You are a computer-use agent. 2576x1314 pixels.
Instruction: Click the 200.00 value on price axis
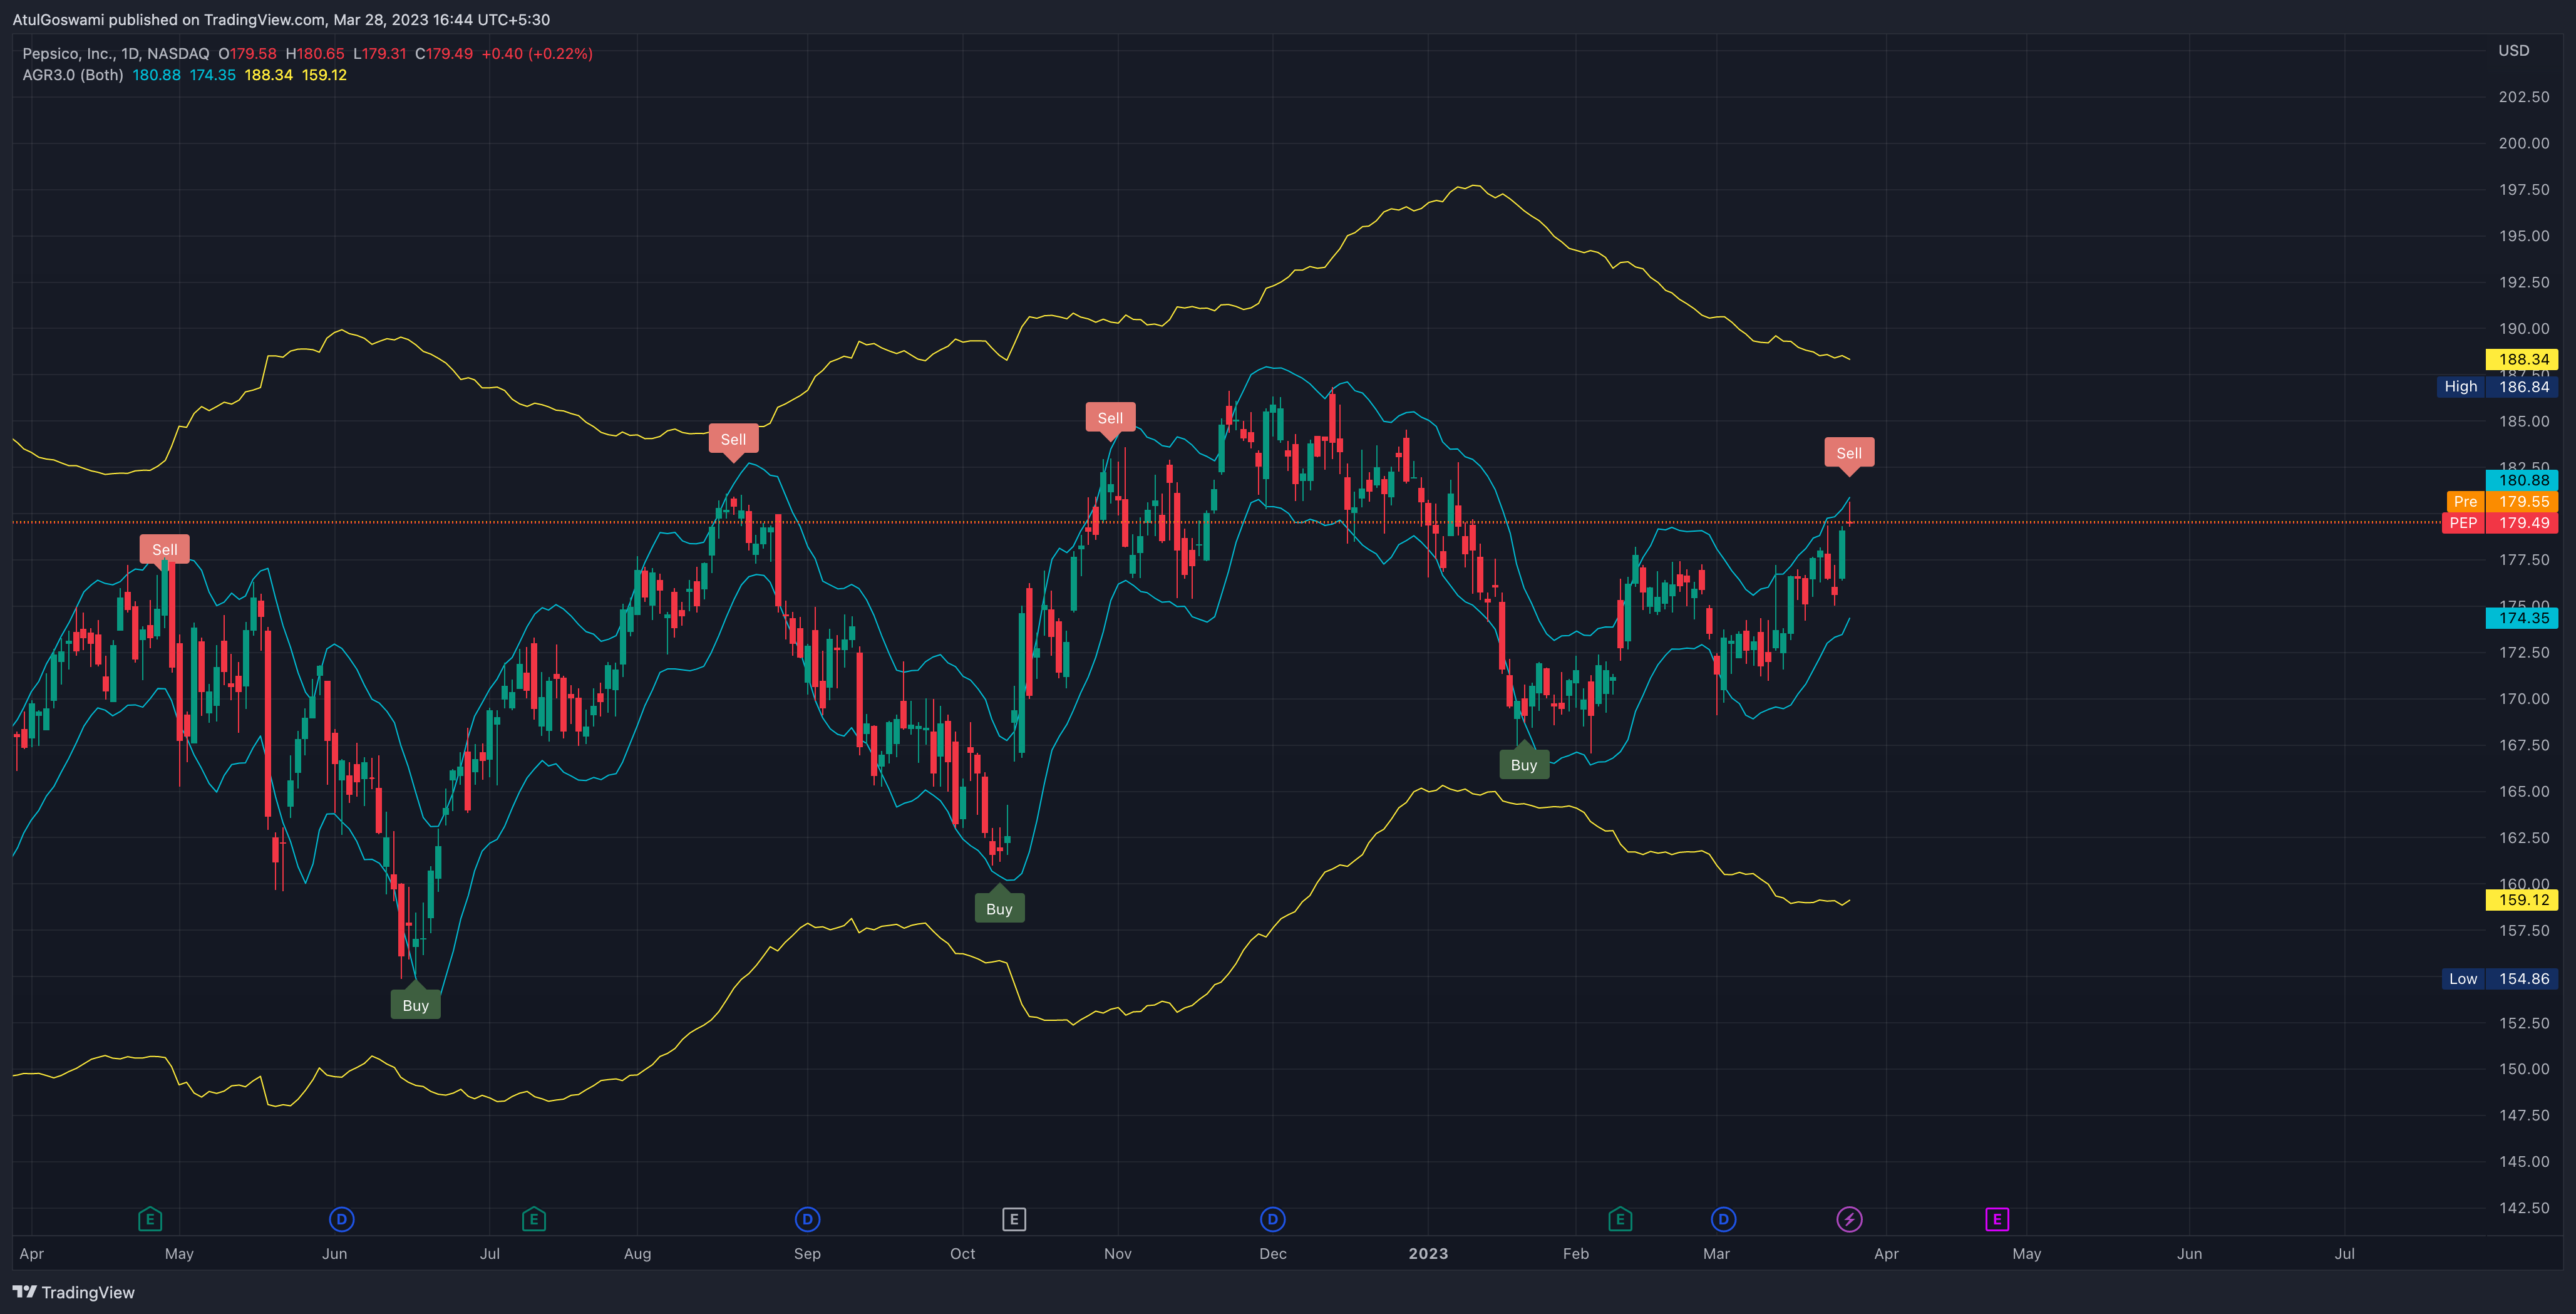[2524, 143]
